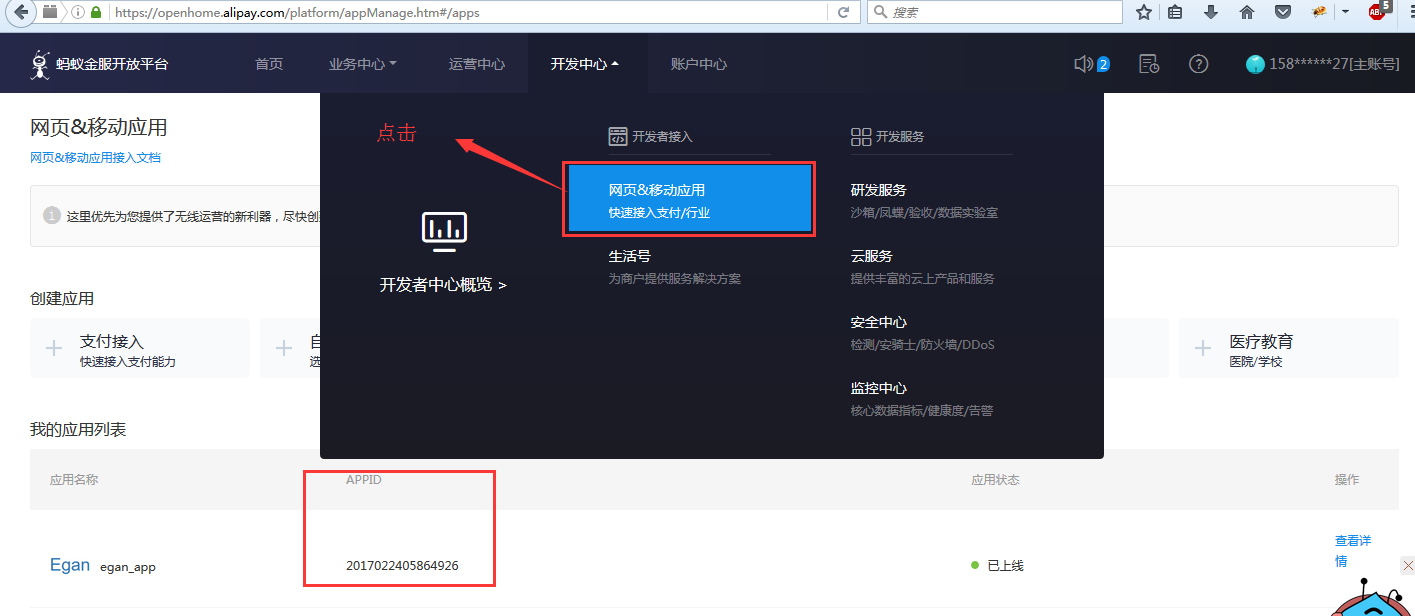Close the floating mascot widget

coord(1407,564)
